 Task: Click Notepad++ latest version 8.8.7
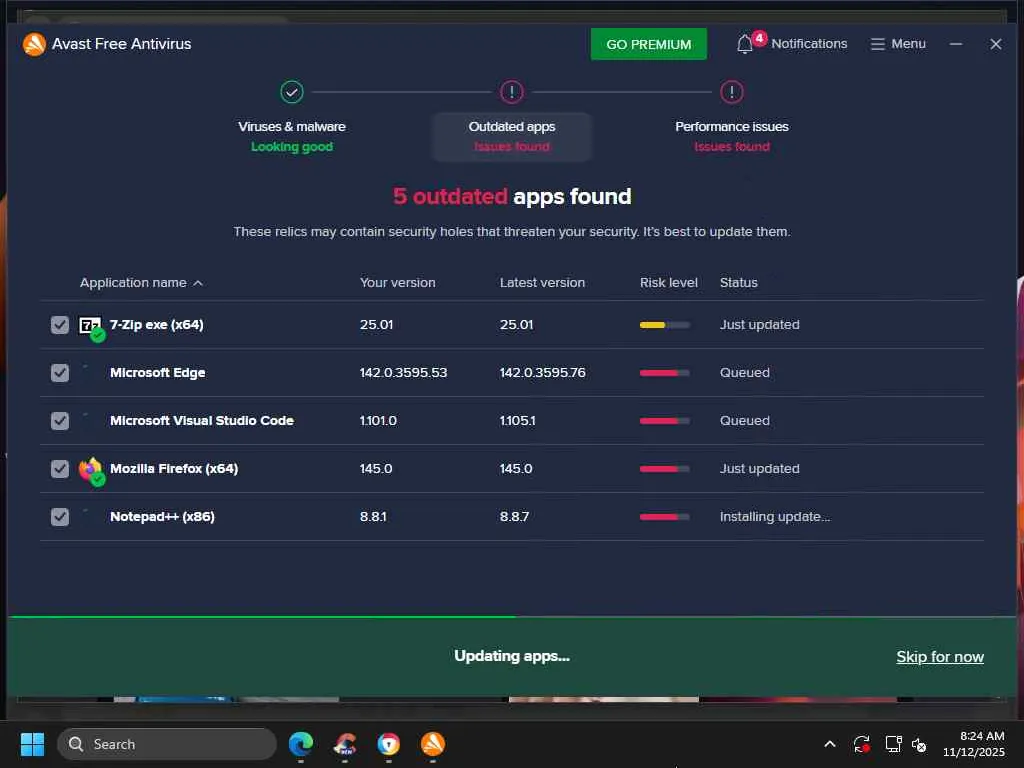[514, 517]
